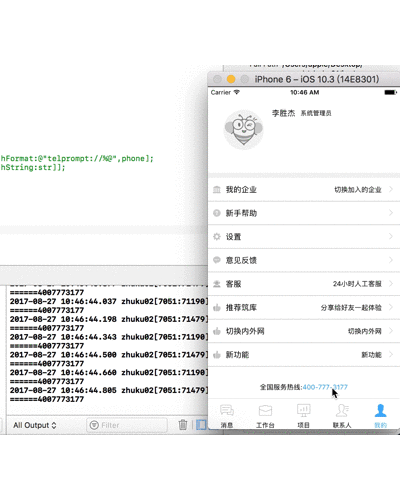Switch to the 工作台 workbench tab

[265, 416]
